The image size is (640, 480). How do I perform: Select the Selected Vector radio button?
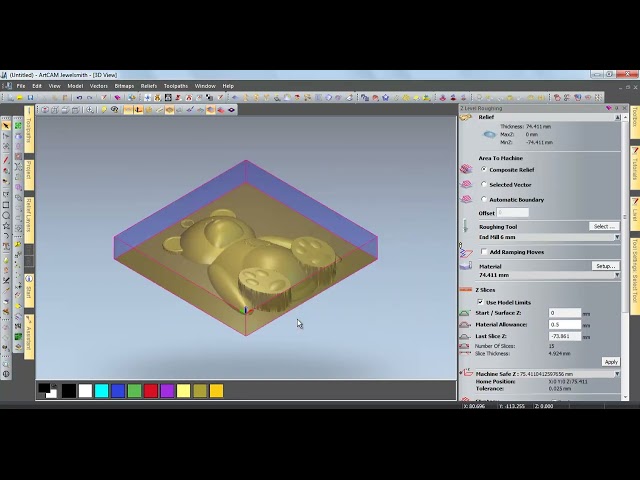coord(484,184)
